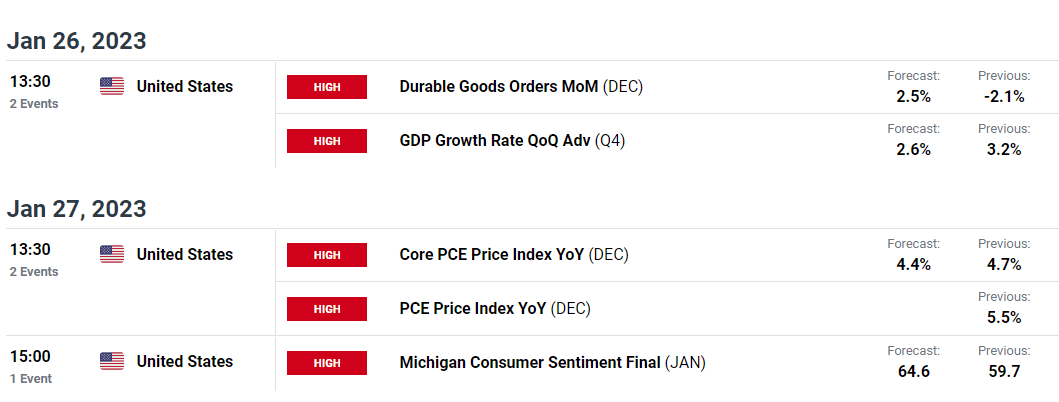
Task: Select the HIGH badge for Durable Goods Orders
Action: click(327, 87)
